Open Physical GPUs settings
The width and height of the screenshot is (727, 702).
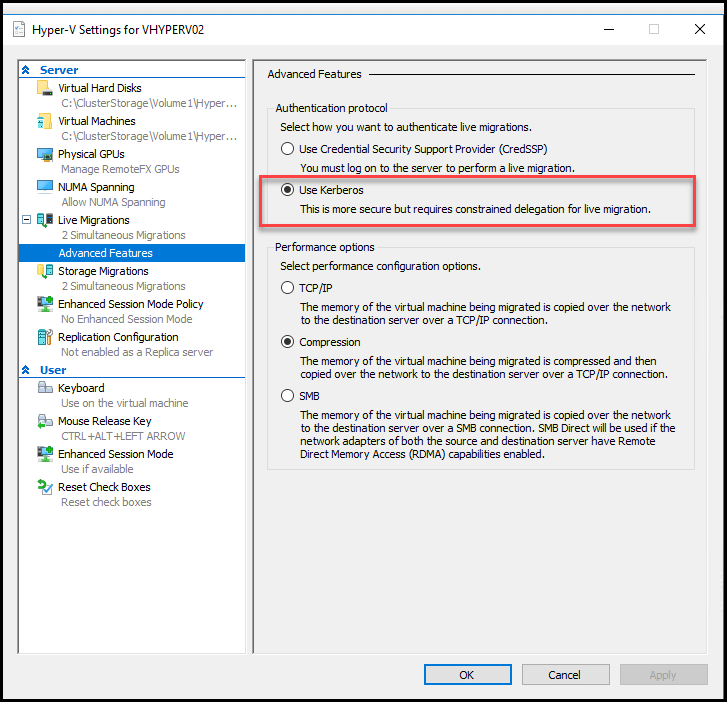point(91,154)
